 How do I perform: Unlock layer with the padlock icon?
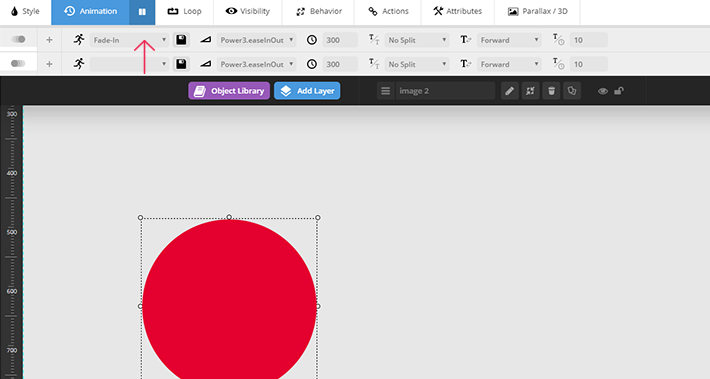point(619,91)
